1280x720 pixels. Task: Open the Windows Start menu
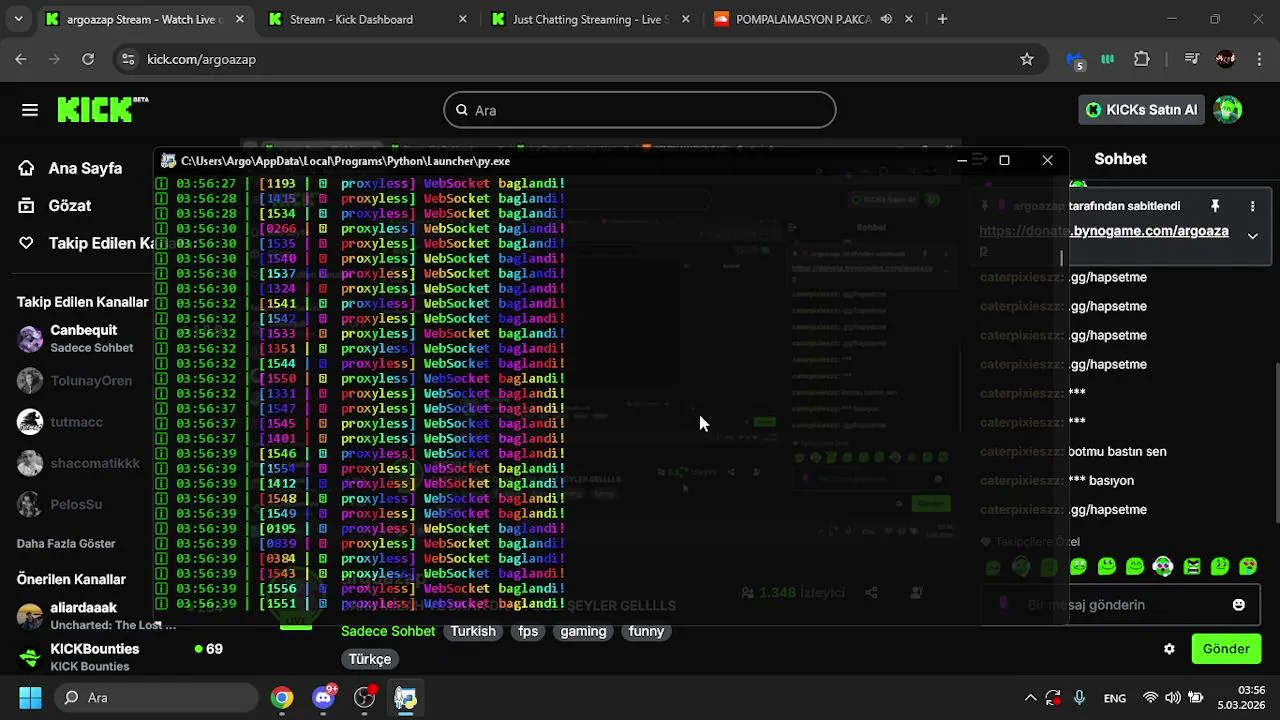pyautogui.click(x=30, y=697)
